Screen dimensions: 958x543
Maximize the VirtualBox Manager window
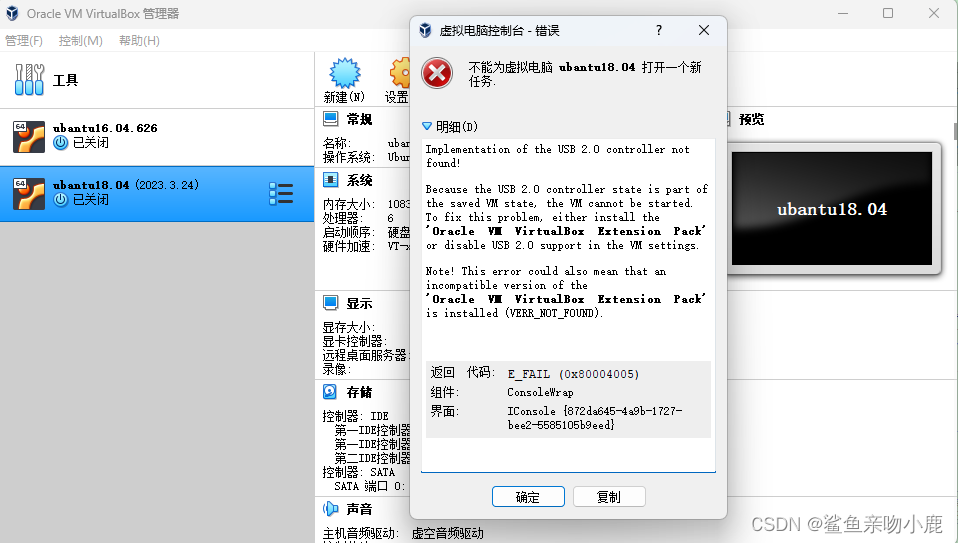point(888,13)
